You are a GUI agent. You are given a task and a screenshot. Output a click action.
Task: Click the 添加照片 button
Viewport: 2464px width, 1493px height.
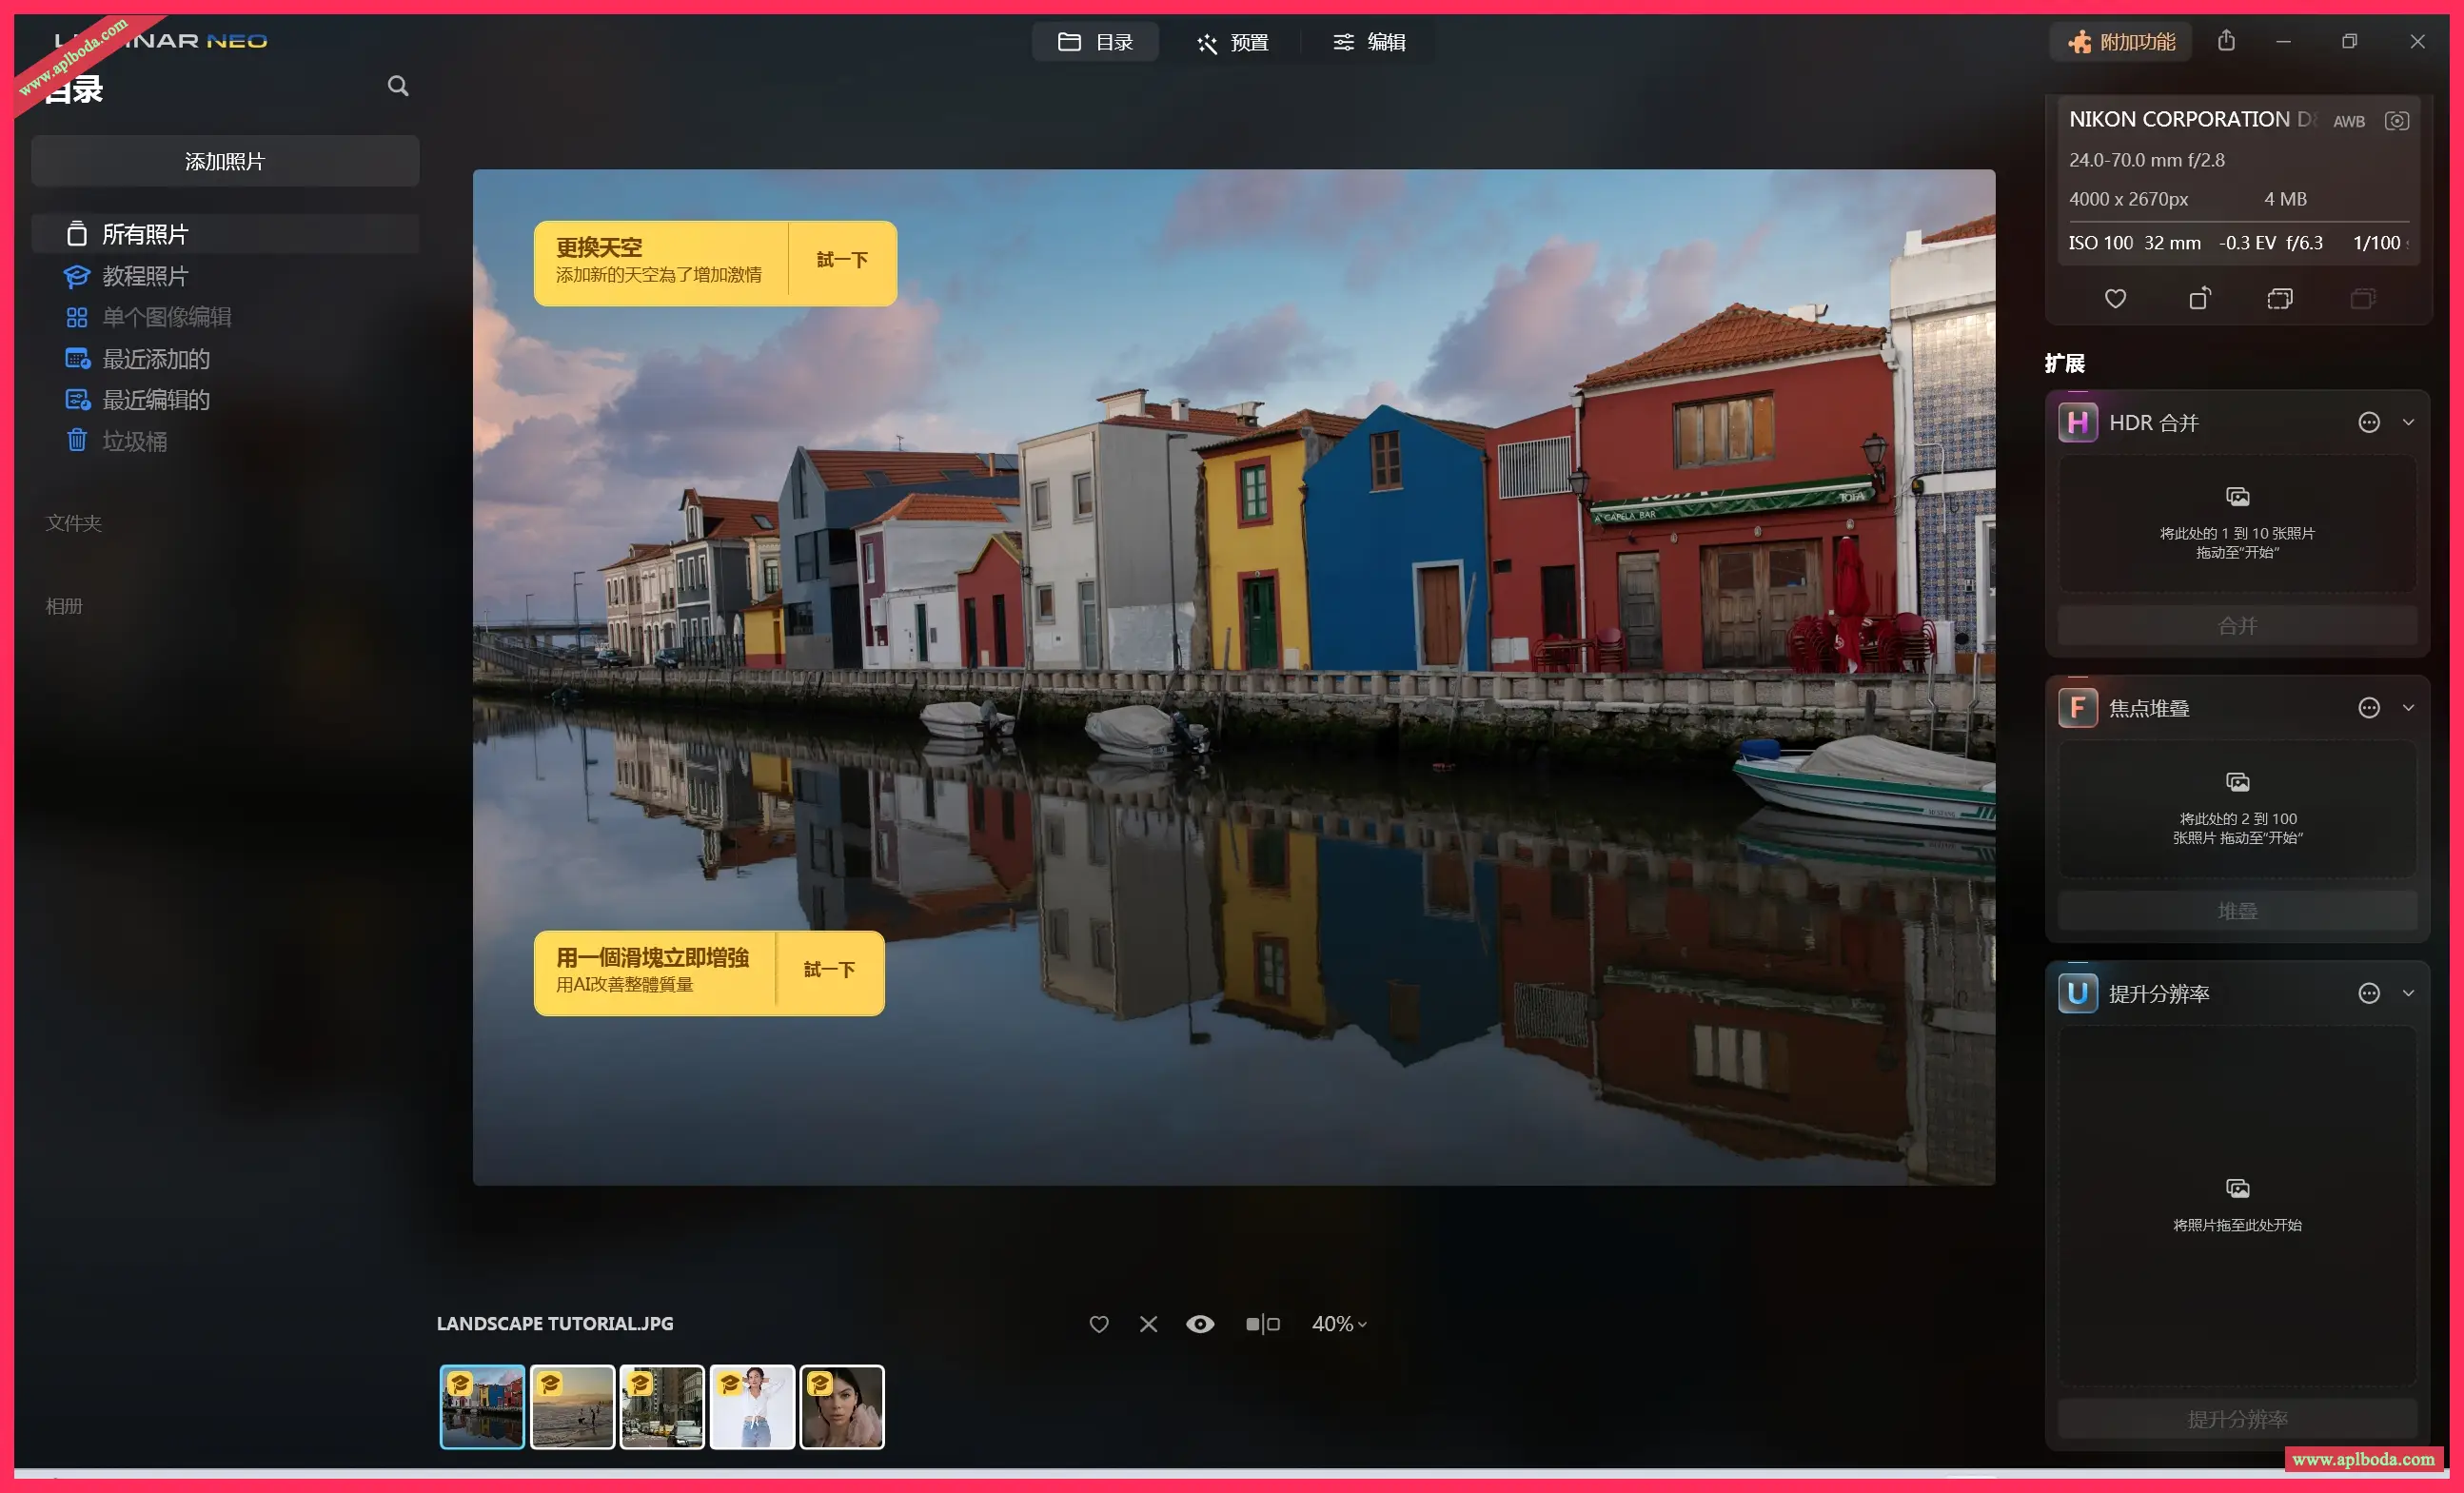[225, 160]
